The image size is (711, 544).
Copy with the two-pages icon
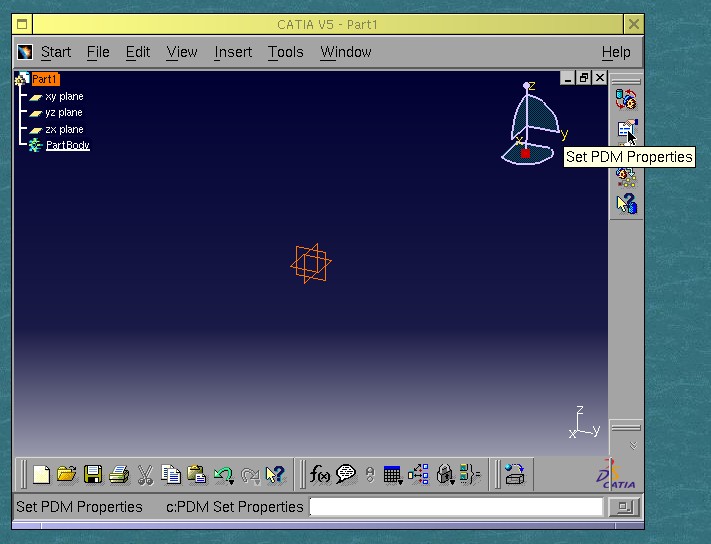[x=171, y=475]
